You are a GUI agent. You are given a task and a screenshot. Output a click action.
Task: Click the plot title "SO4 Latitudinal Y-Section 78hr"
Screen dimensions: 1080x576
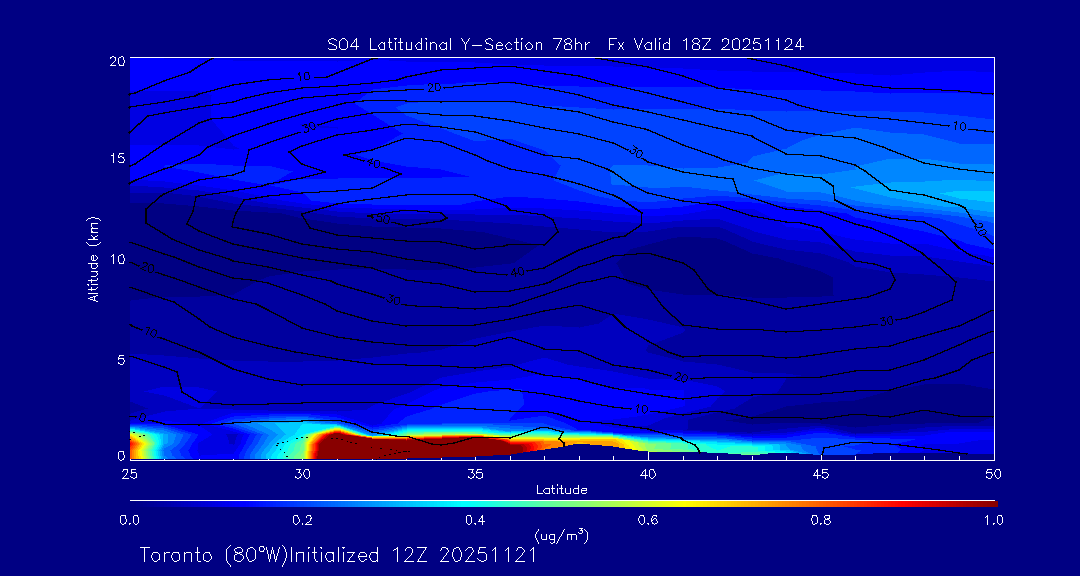click(x=461, y=45)
